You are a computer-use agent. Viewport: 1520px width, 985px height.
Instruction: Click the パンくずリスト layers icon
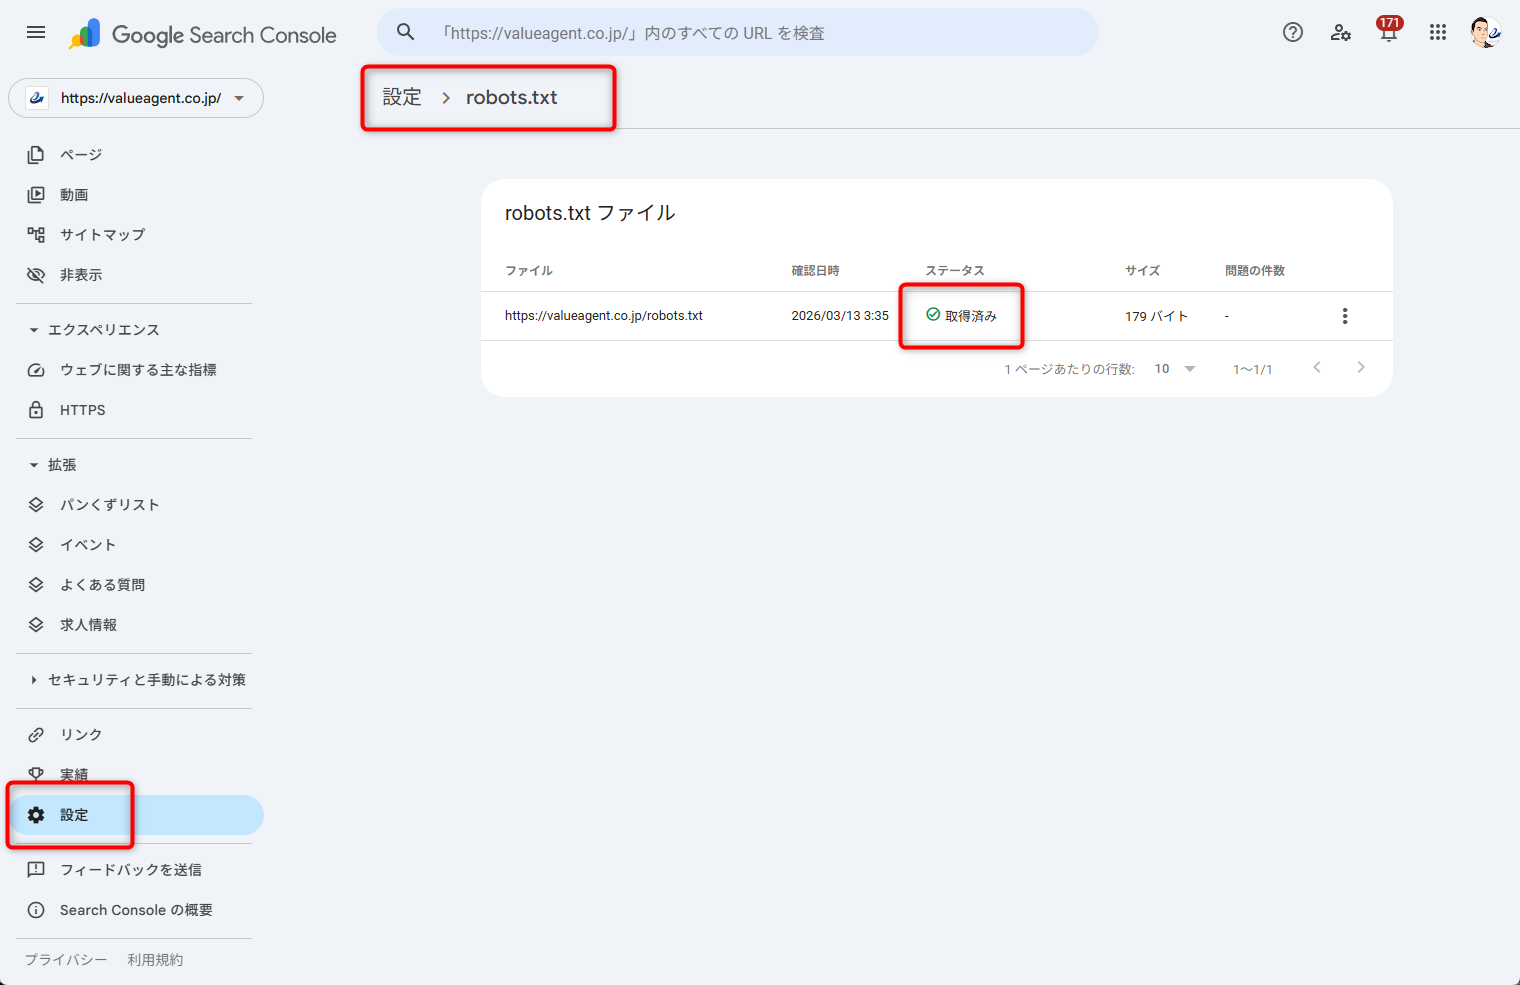tap(36, 505)
